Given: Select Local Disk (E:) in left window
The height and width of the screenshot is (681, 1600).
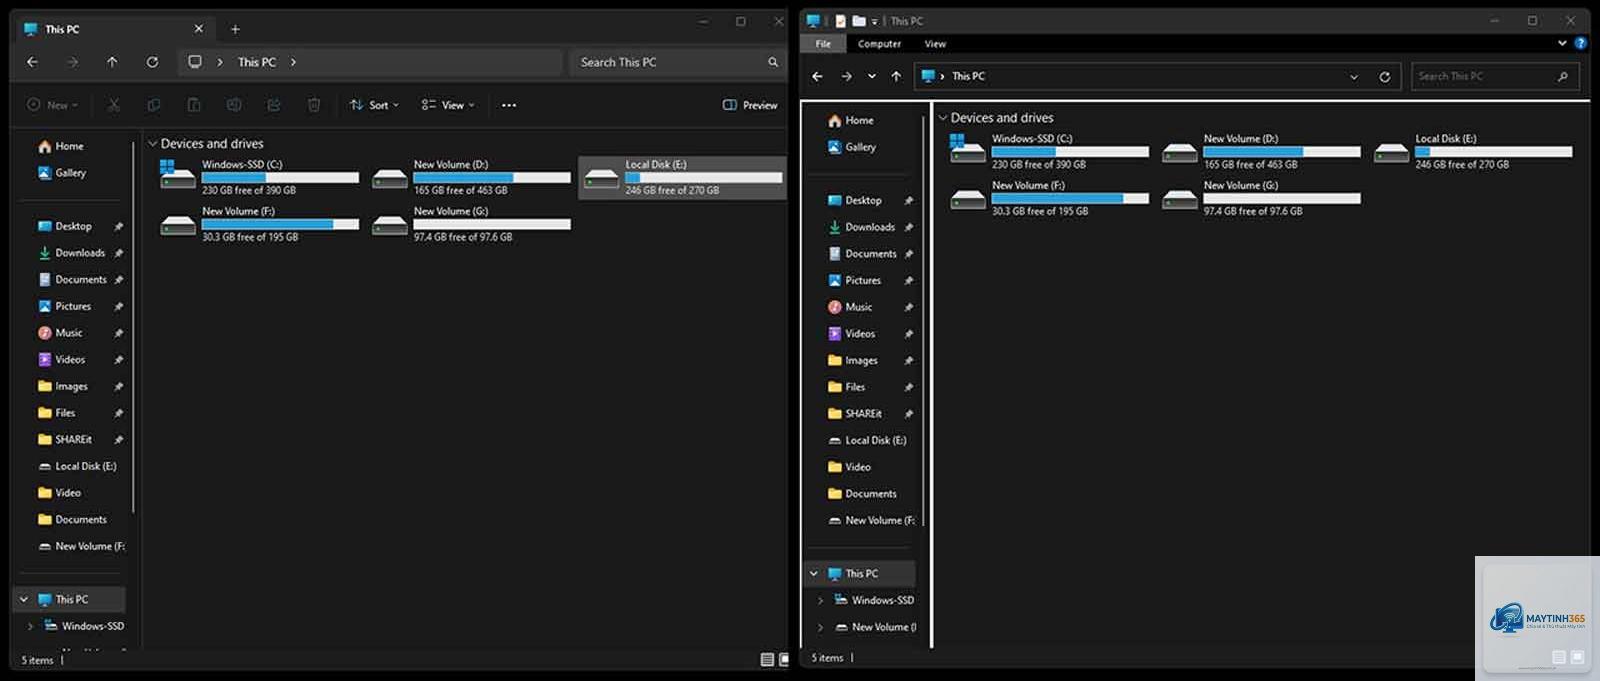Looking at the screenshot, I should tap(682, 177).
